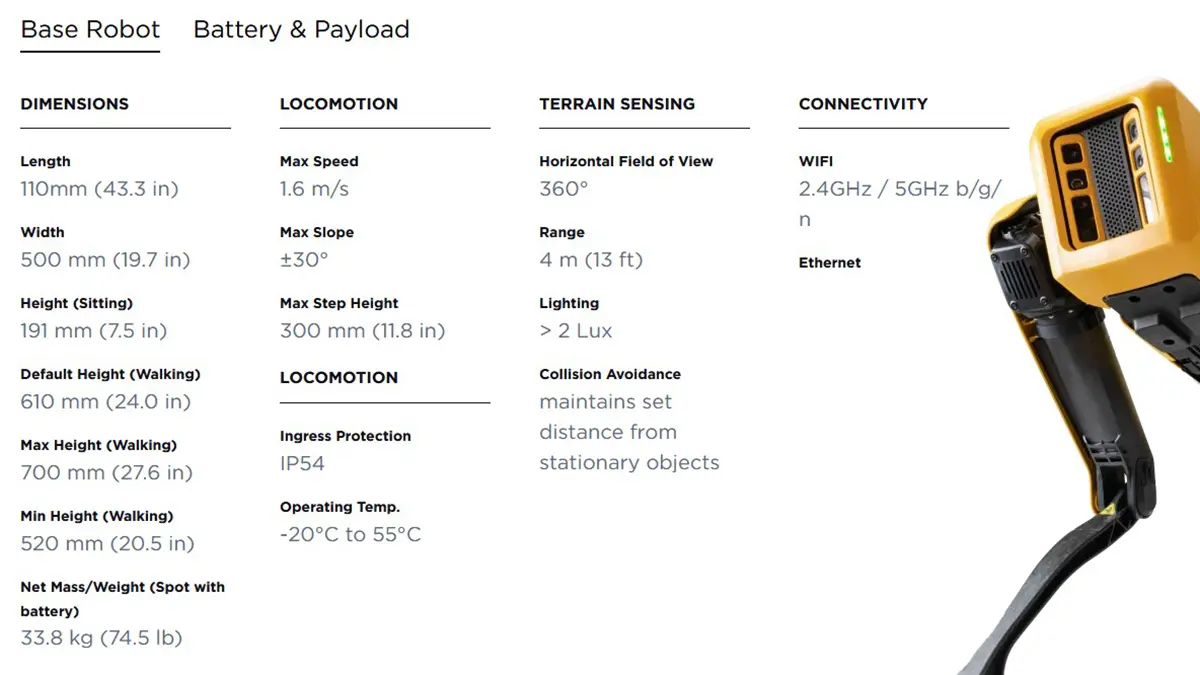Screen dimensions: 1200x675
Task: Select the Base Robot tab
Action: pos(90,30)
